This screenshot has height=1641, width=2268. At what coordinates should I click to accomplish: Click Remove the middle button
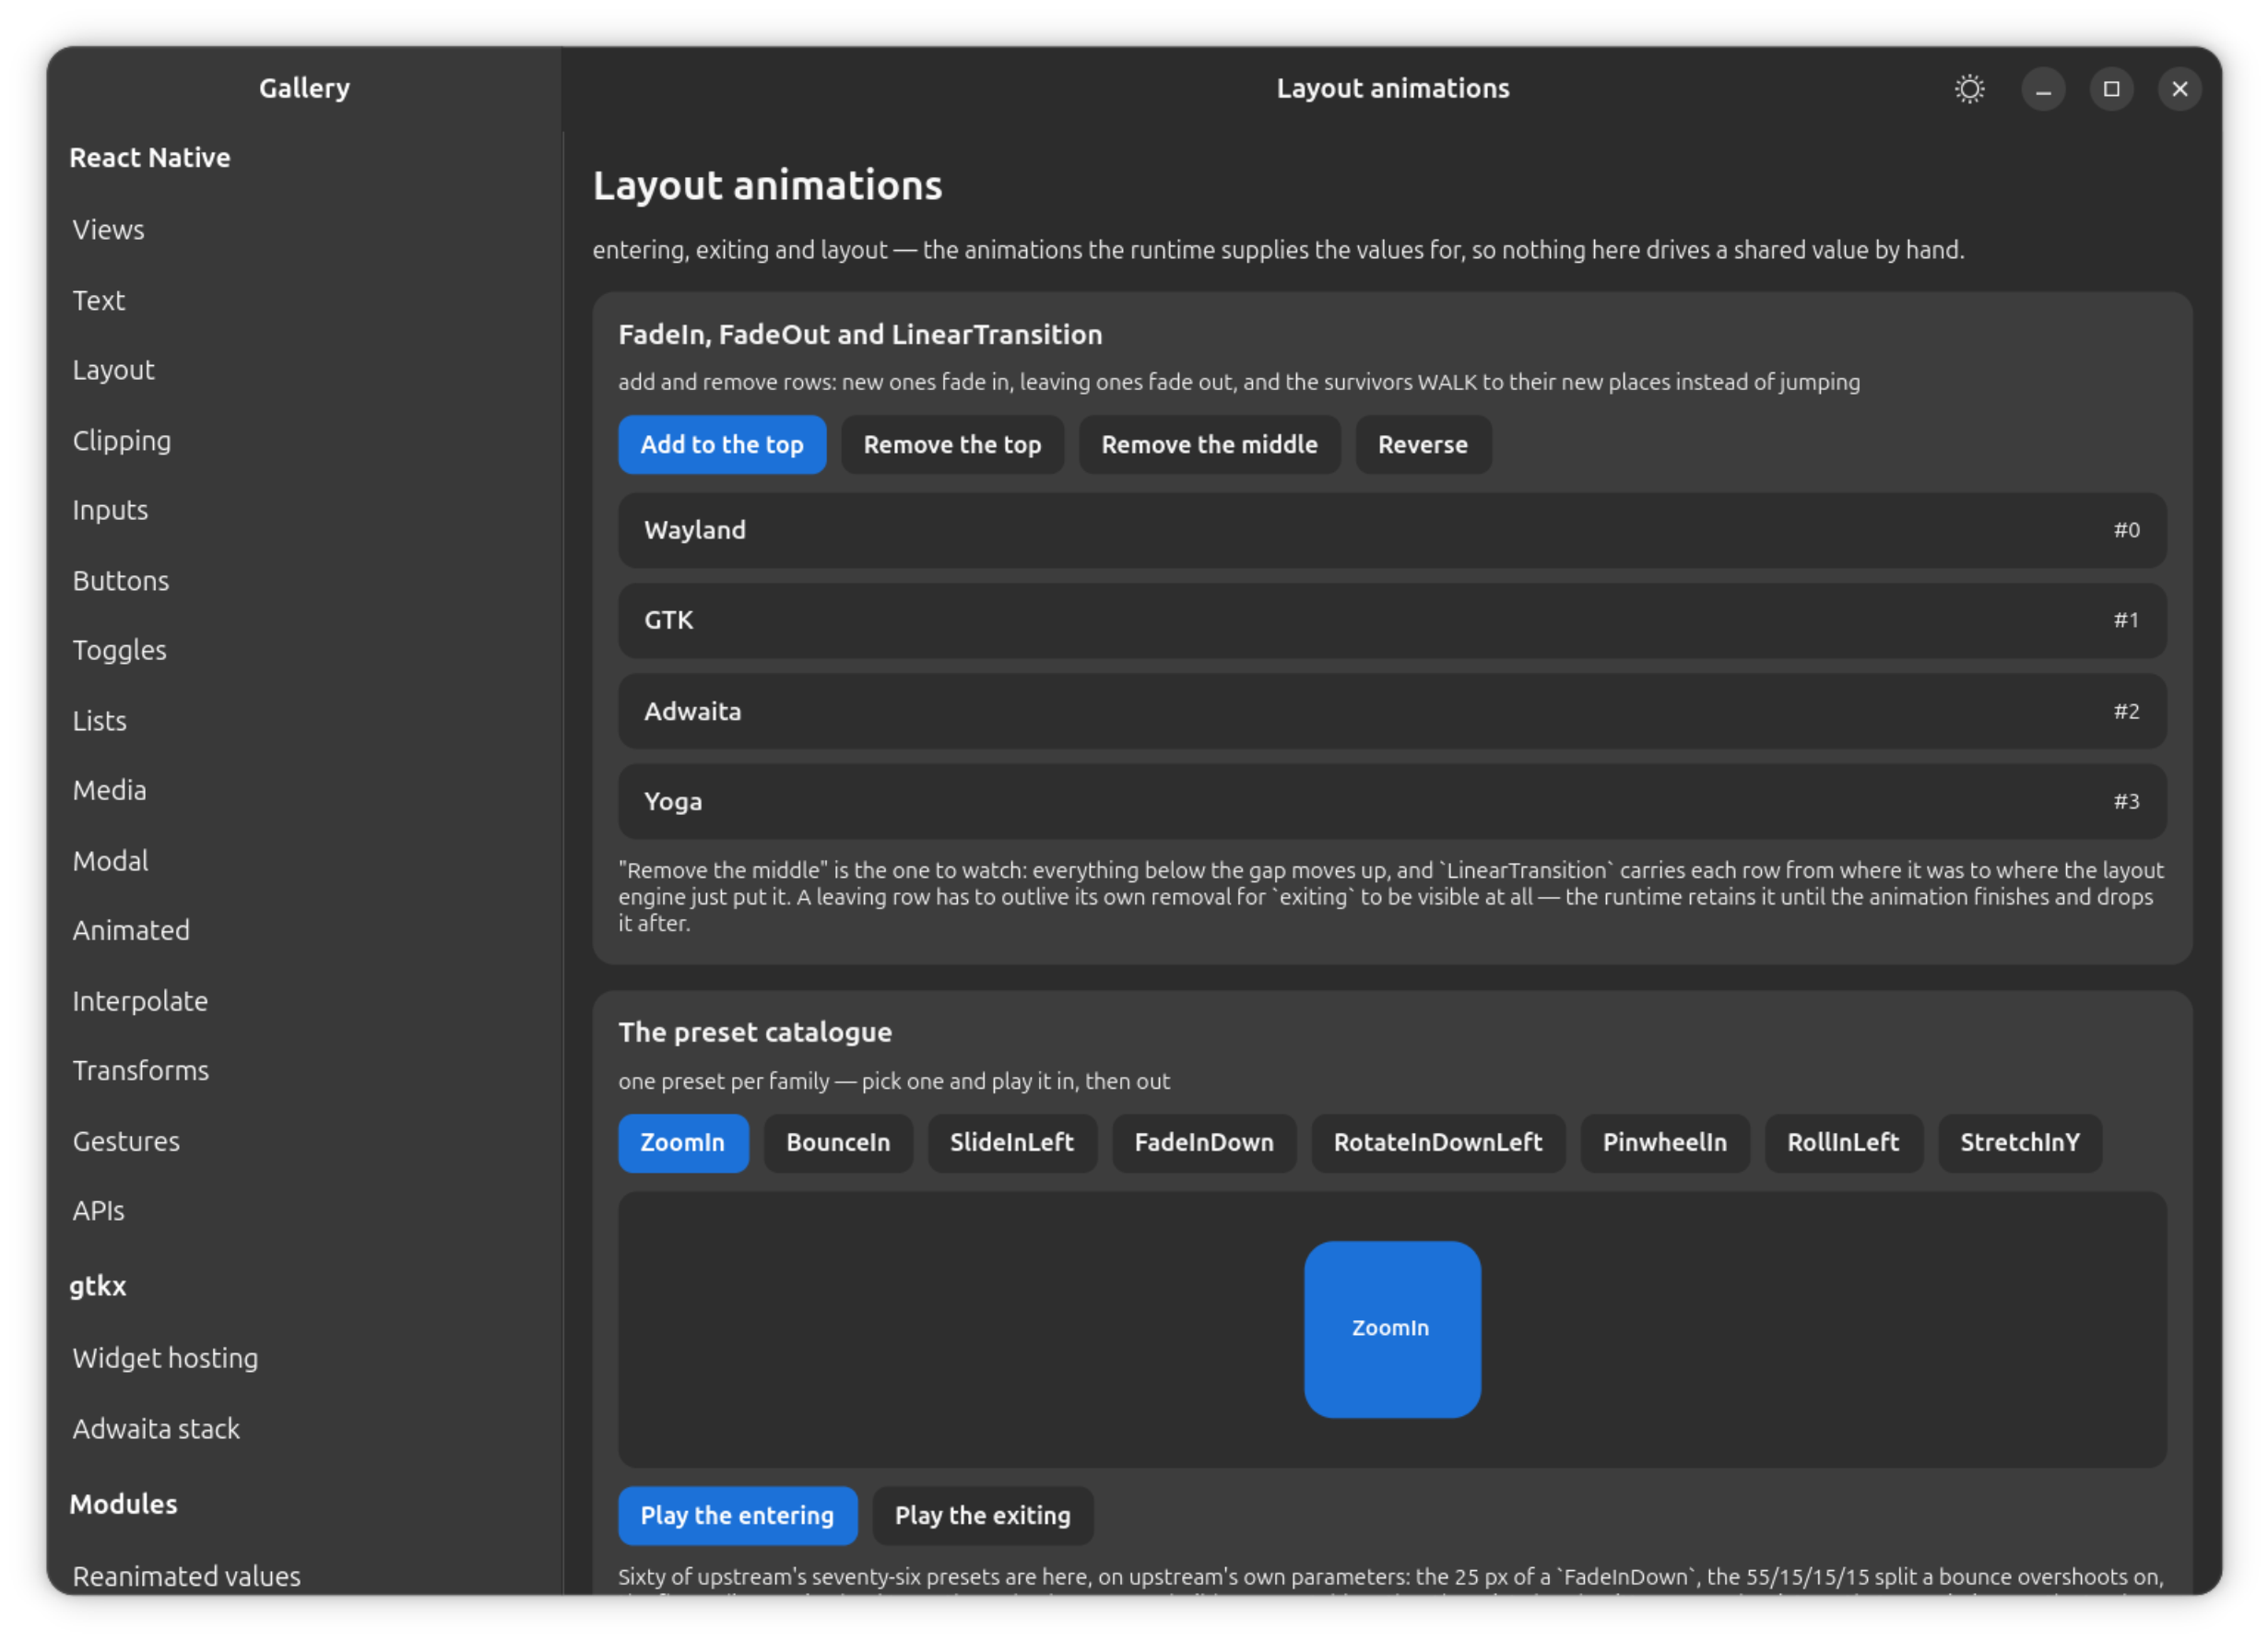[x=1209, y=445]
